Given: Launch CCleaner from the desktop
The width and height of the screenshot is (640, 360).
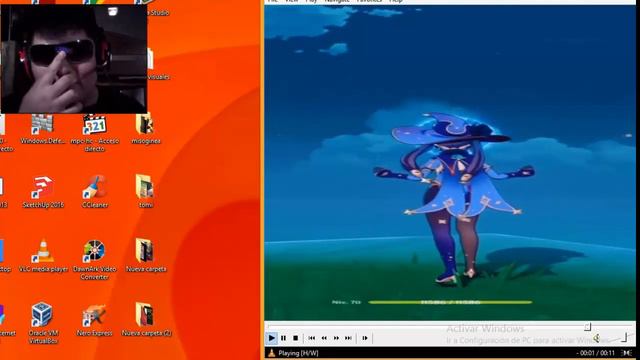Looking at the screenshot, I should click(95, 193).
